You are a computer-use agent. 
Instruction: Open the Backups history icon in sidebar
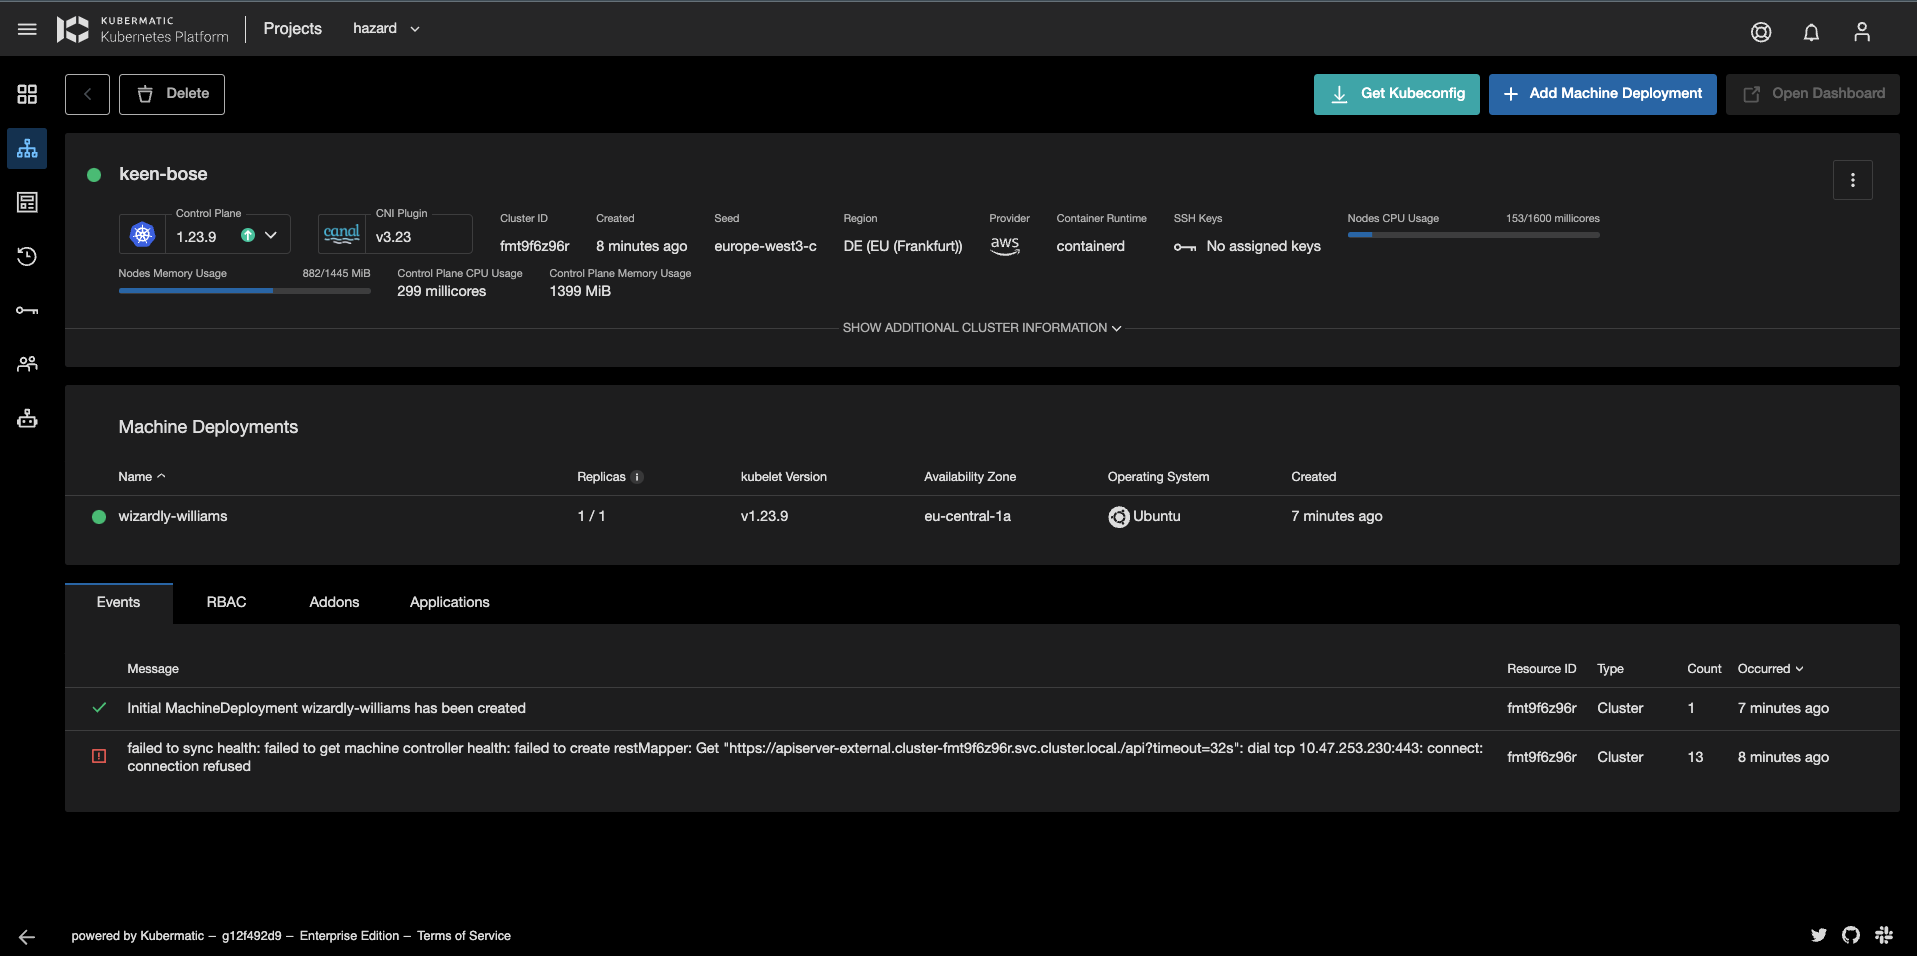click(x=26, y=256)
